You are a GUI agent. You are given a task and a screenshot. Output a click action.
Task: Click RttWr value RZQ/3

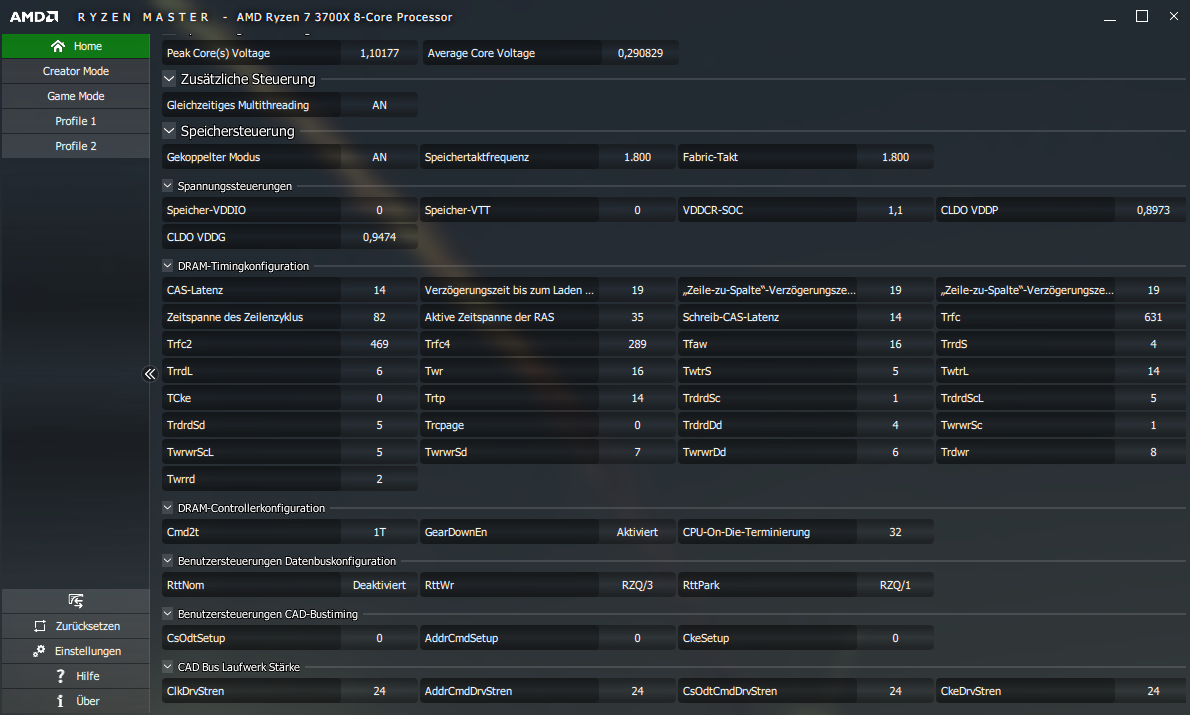pos(638,585)
